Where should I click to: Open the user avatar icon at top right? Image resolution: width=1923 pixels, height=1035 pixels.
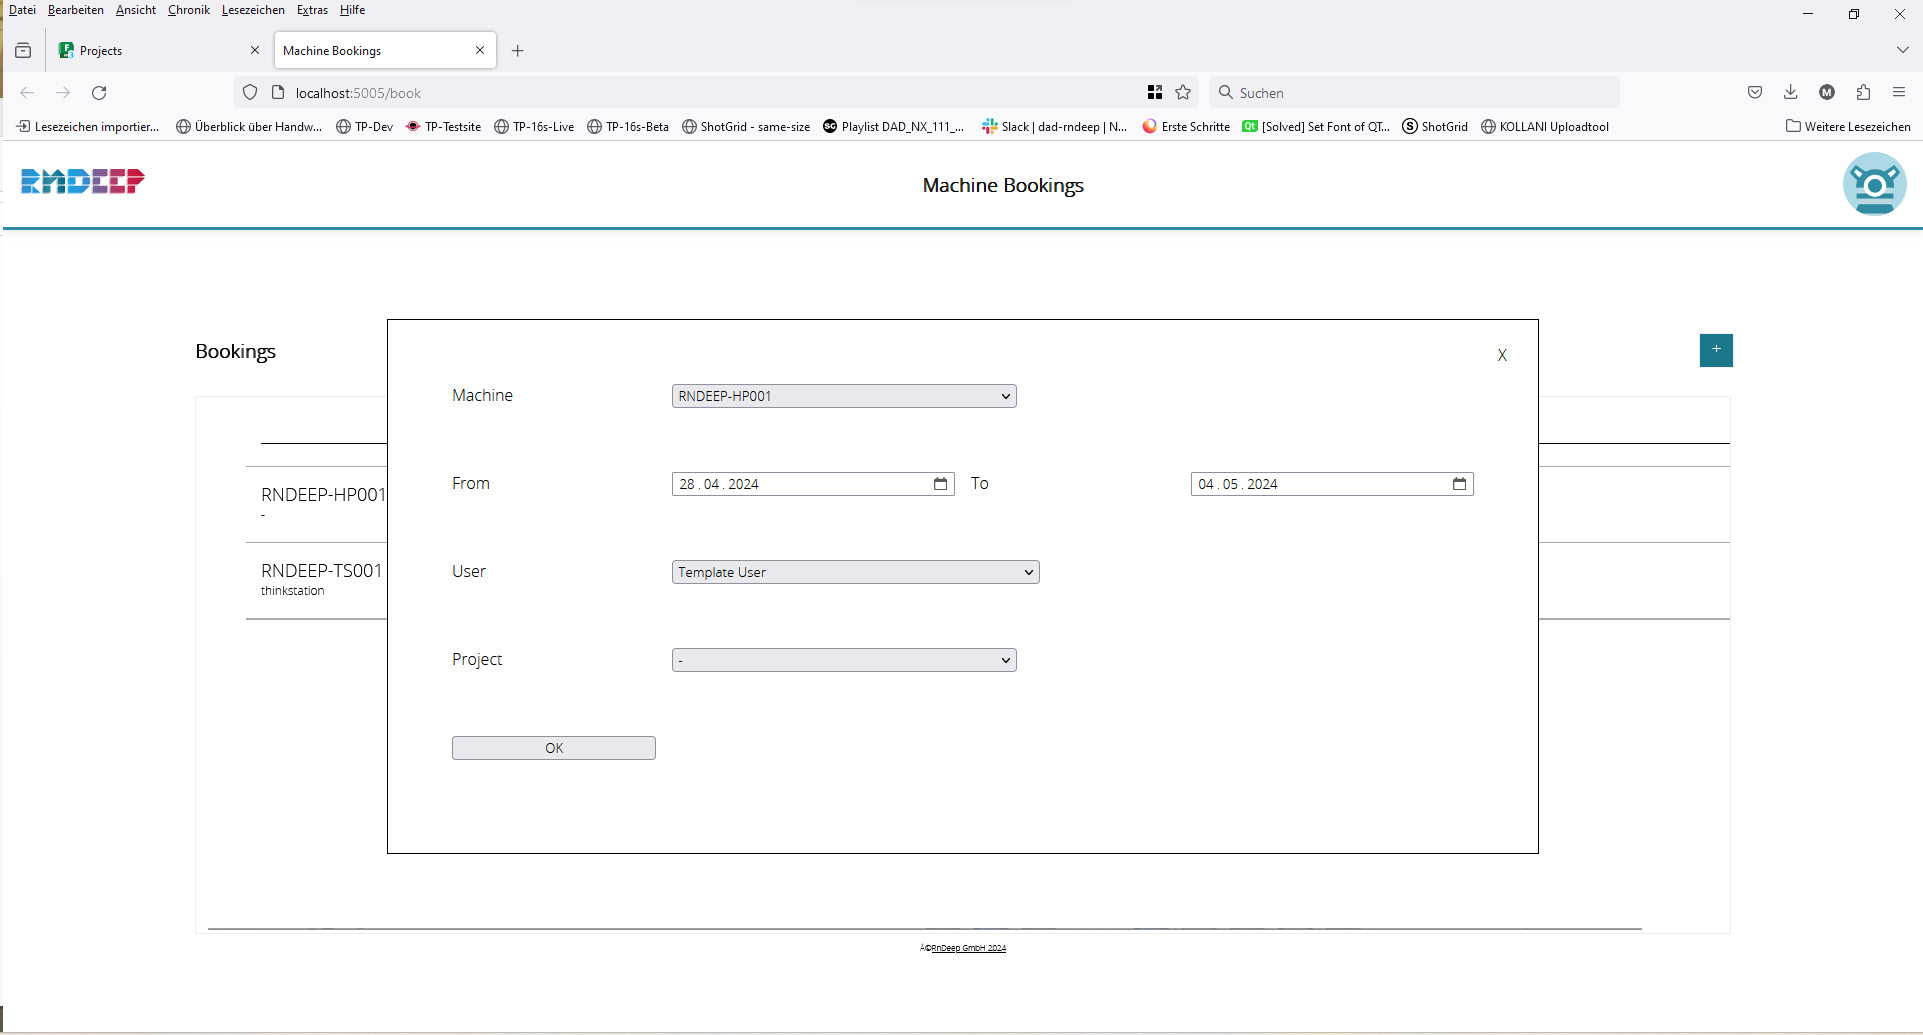(x=1873, y=184)
